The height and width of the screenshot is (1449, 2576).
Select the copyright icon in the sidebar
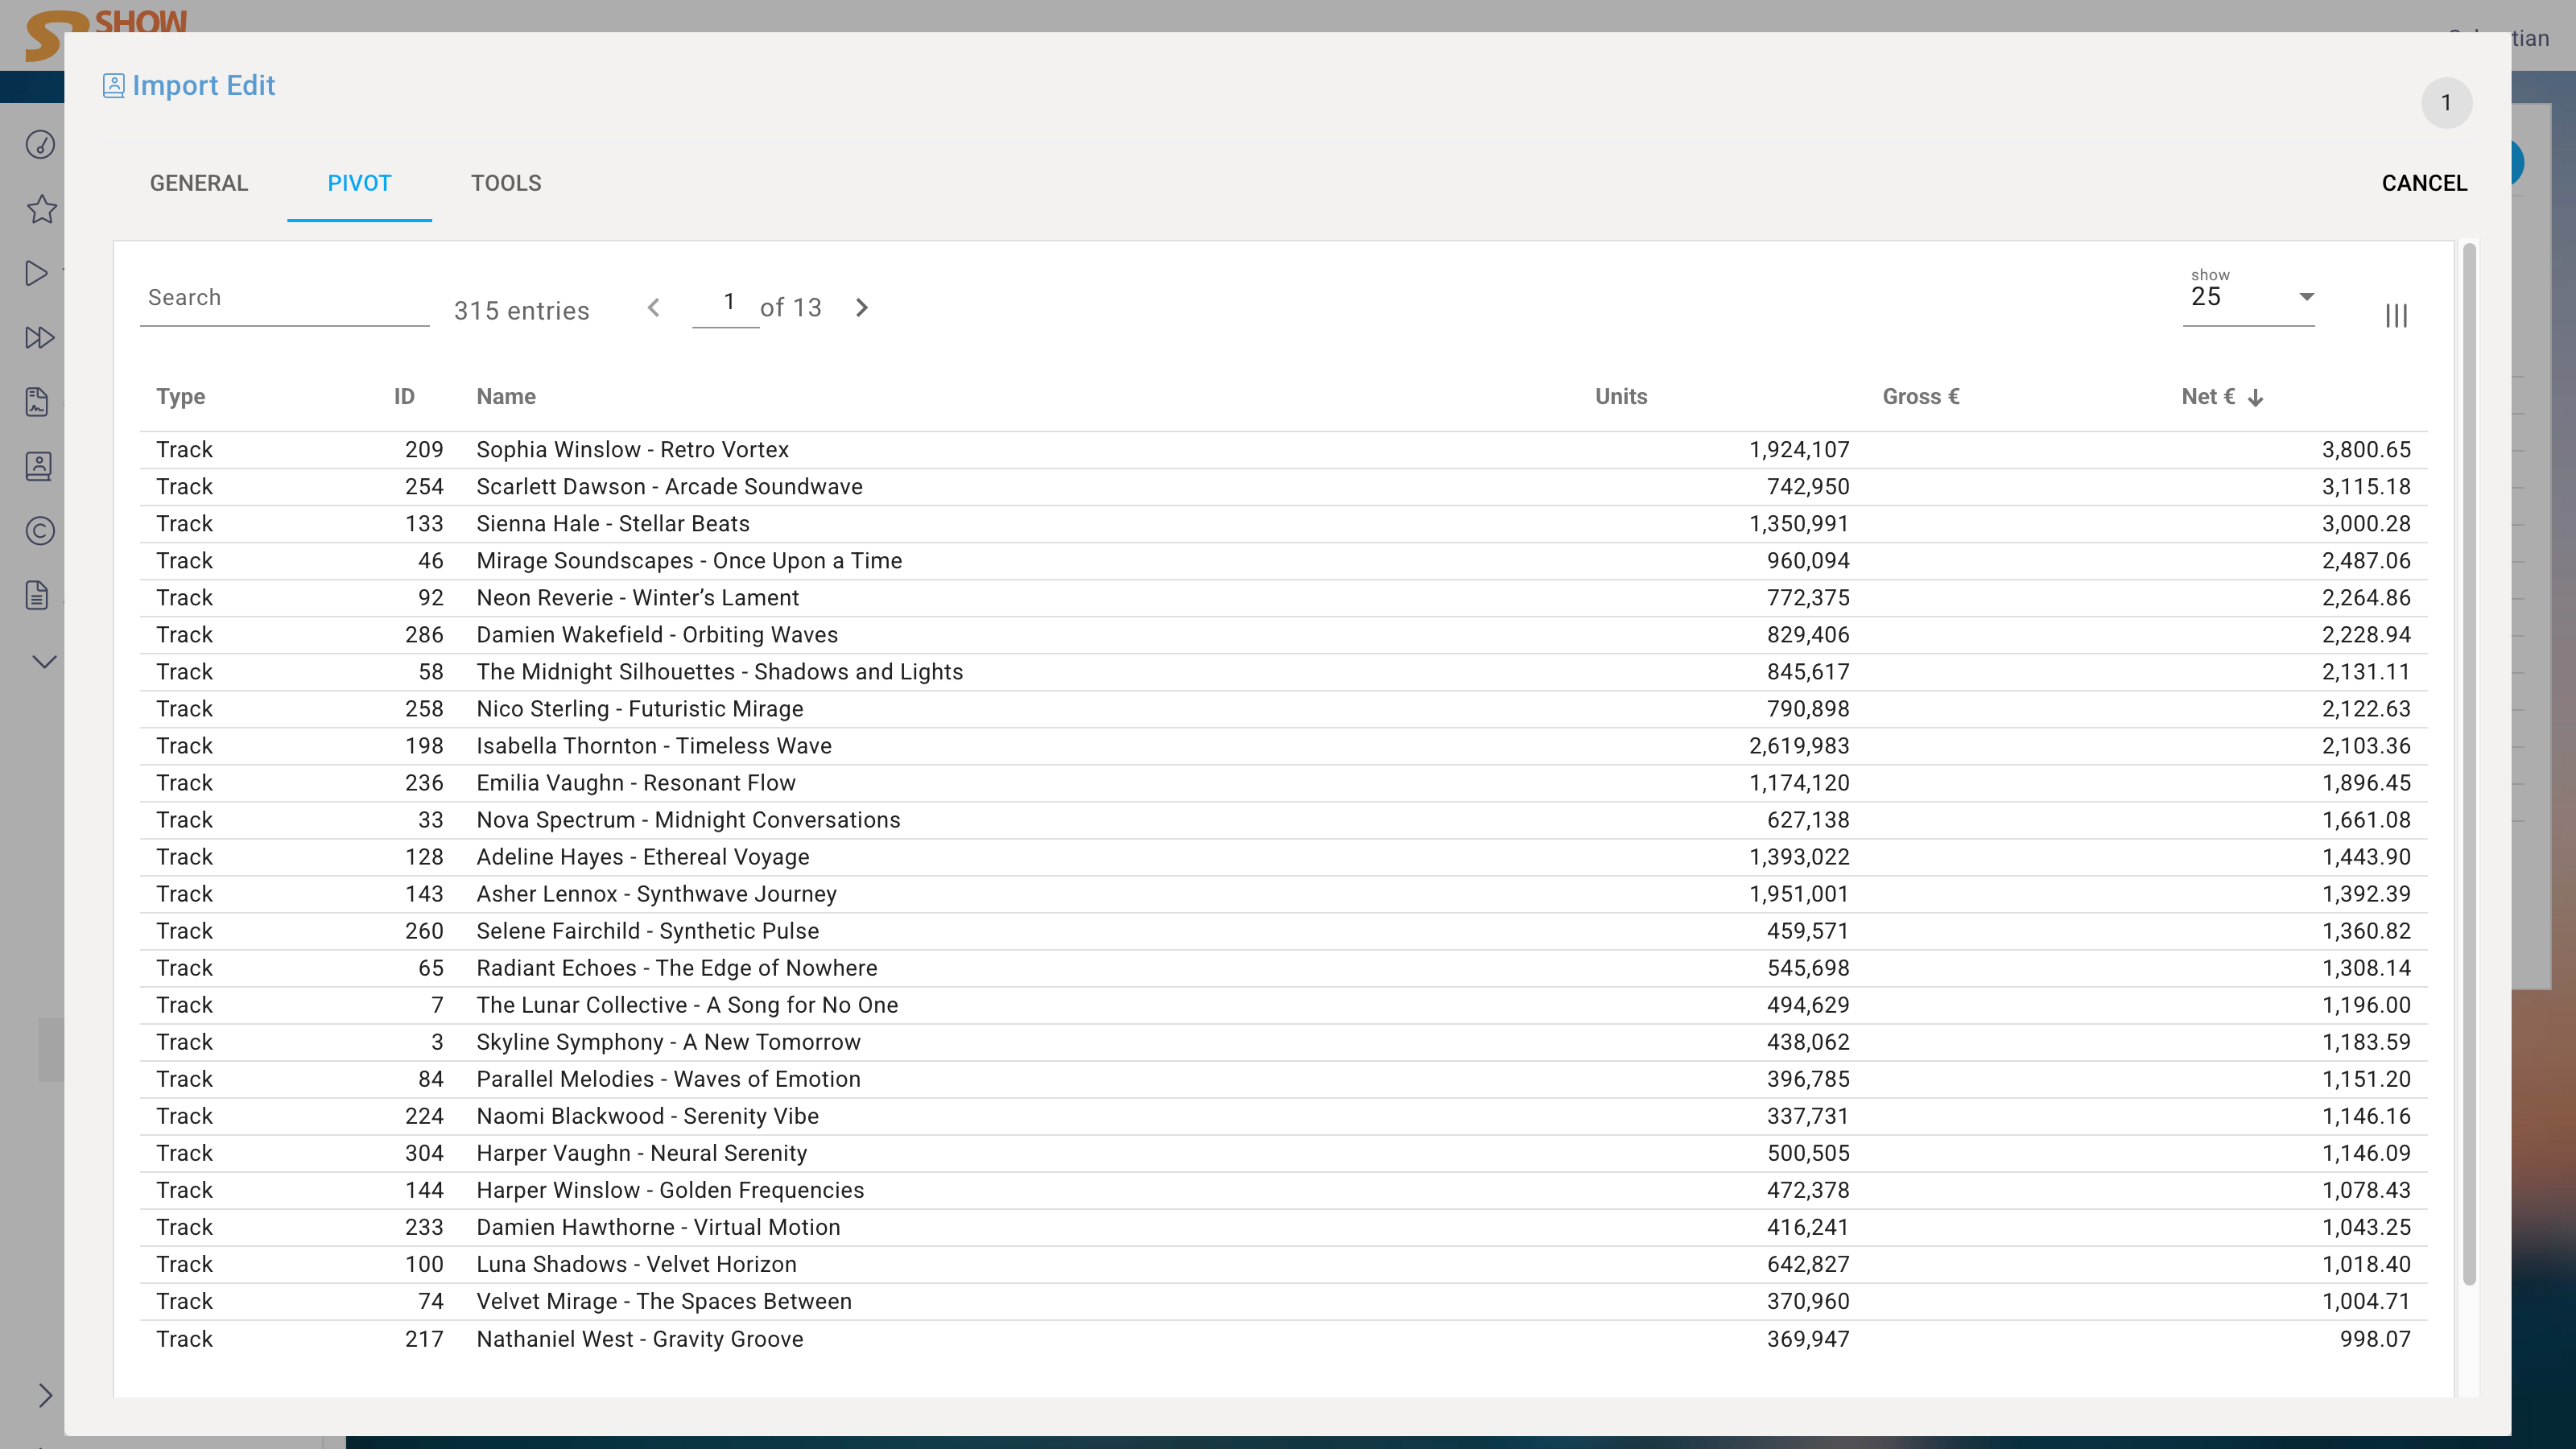point(39,531)
